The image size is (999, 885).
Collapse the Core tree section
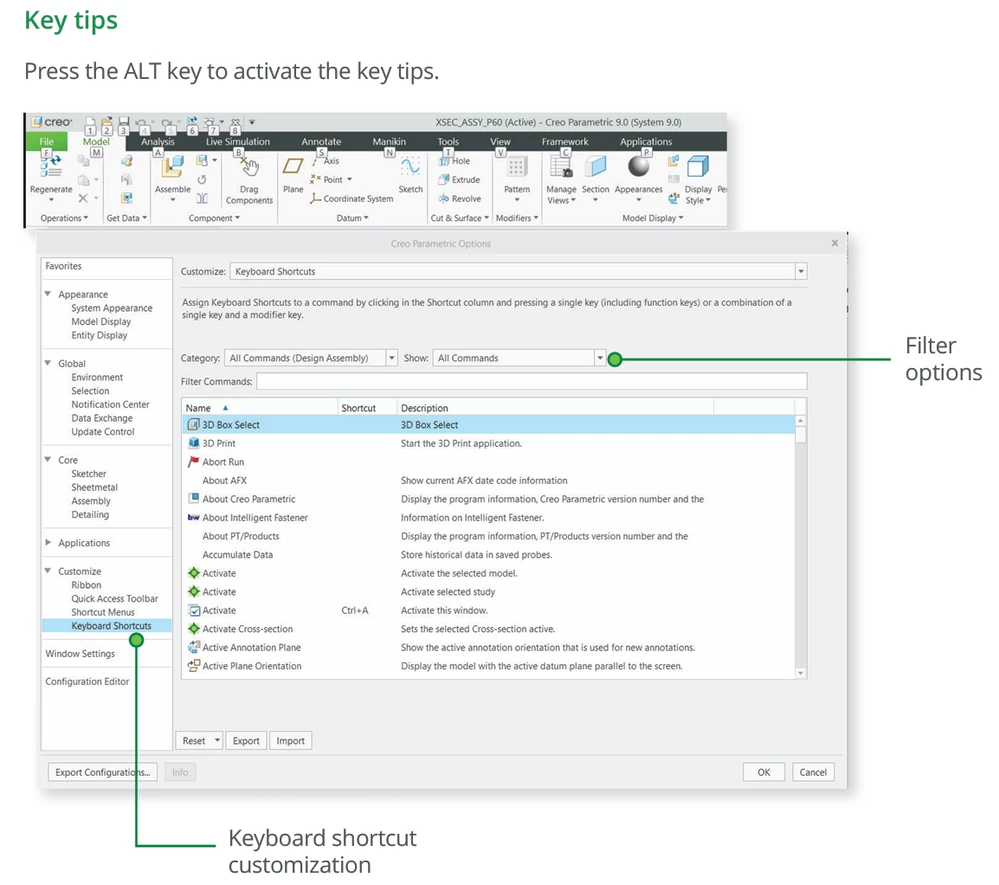[48, 459]
